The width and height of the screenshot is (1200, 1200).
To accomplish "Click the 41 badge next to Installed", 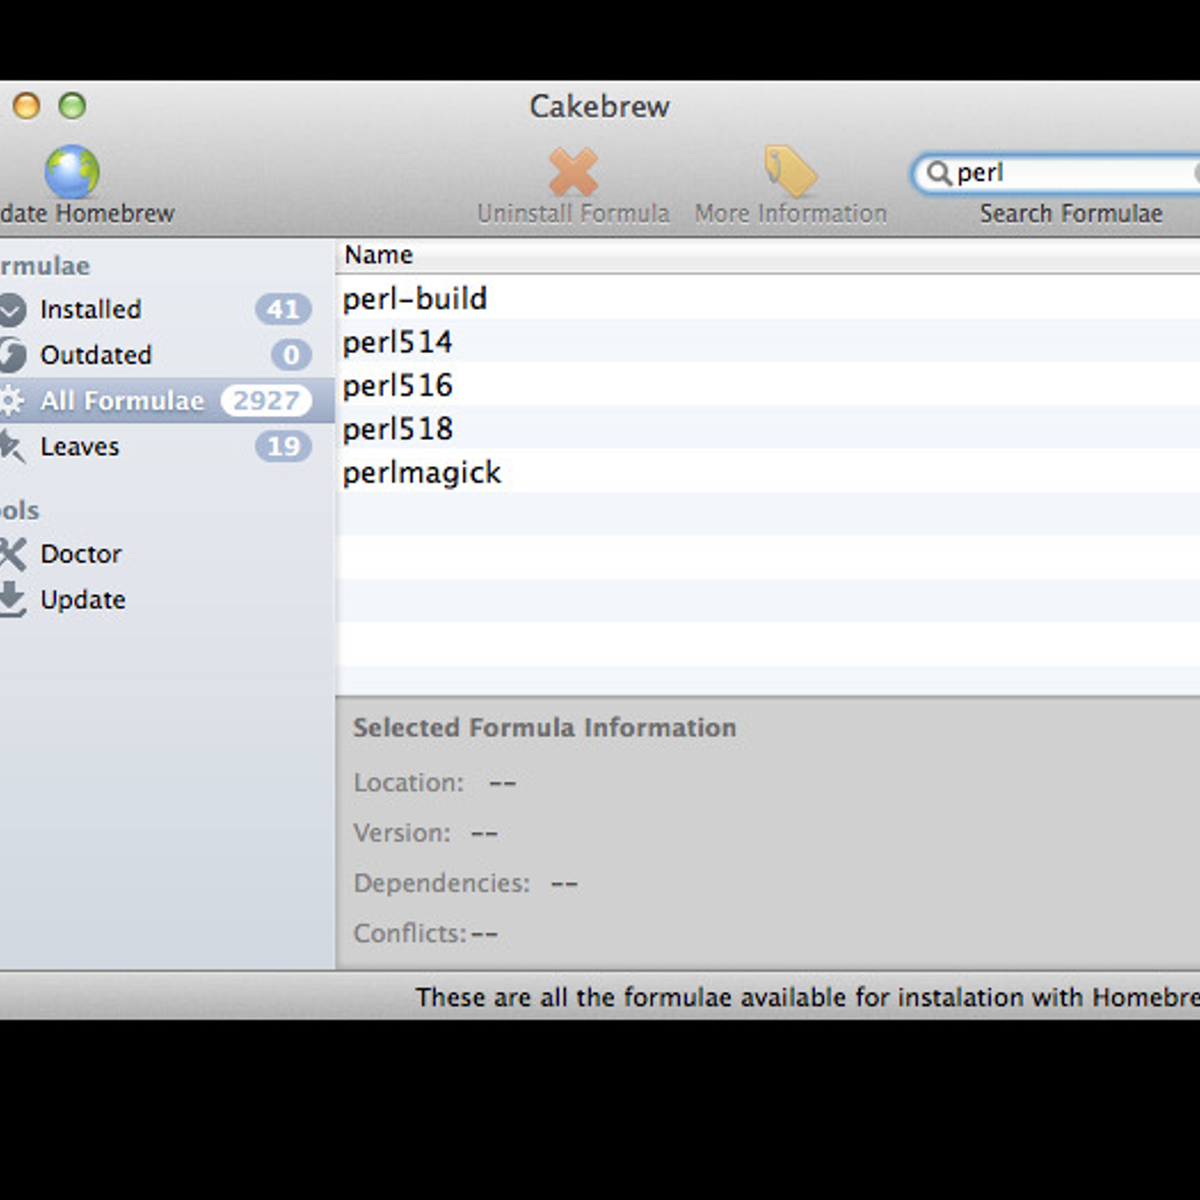I will [283, 309].
